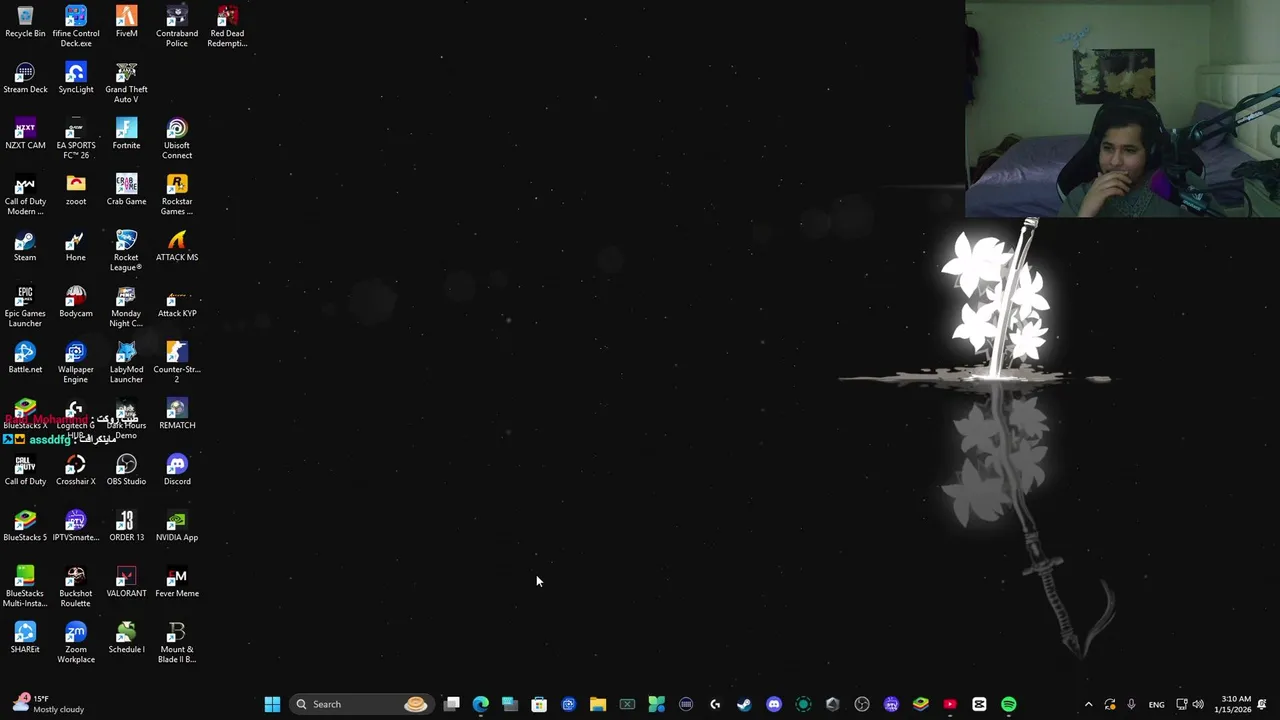Click the taskbar Search box
Image resolution: width=1280 pixels, height=720 pixels.
click(x=361, y=704)
